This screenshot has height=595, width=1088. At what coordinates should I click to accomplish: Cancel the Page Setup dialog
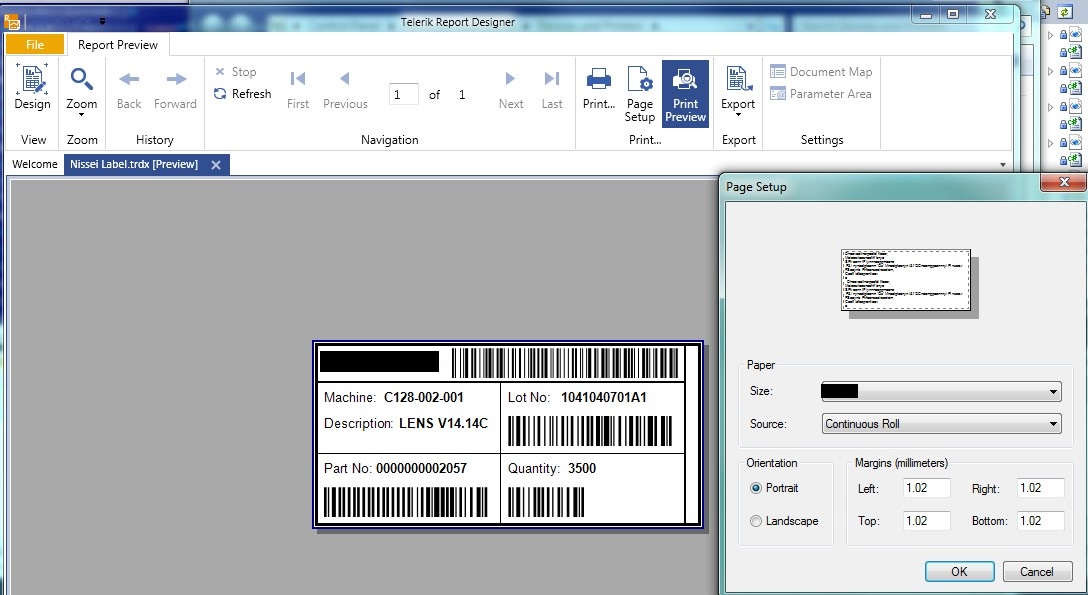click(x=1037, y=571)
